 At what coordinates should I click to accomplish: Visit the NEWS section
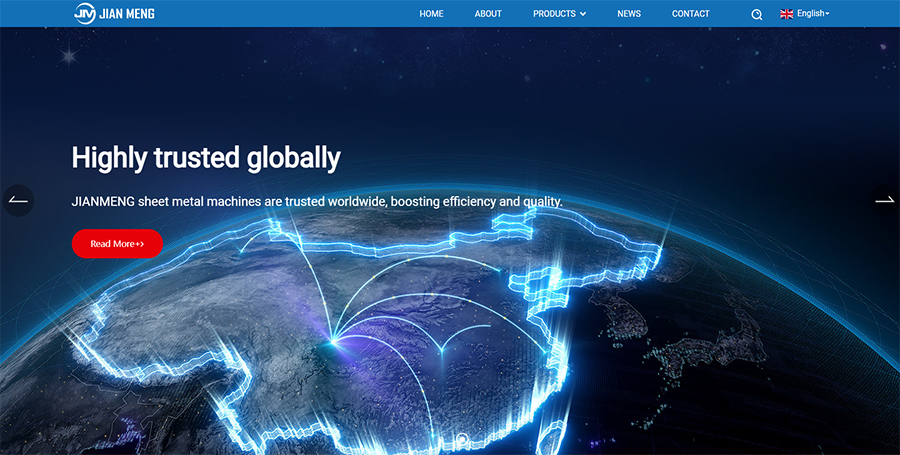pyautogui.click(x=629, y=14)
